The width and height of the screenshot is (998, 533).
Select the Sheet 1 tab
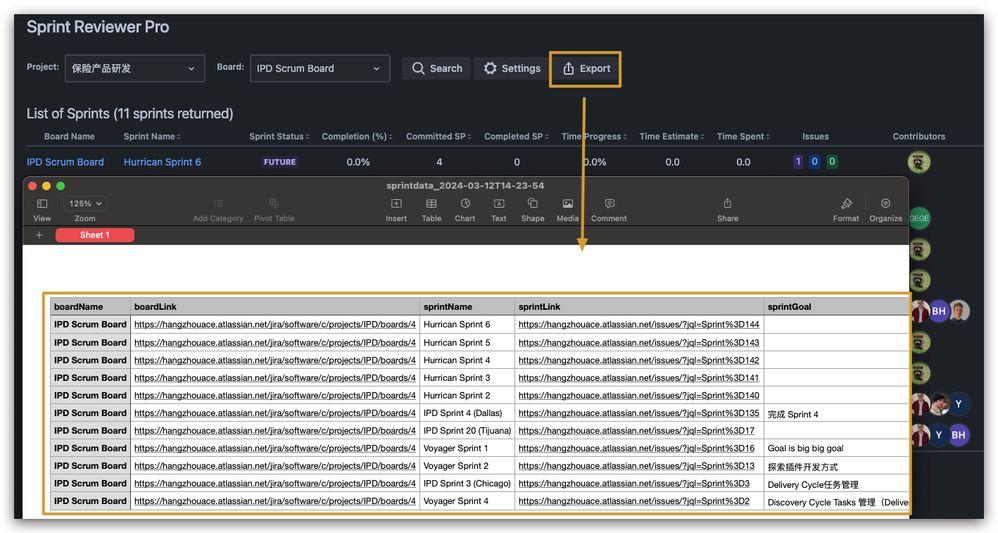[x=95, y=235]
